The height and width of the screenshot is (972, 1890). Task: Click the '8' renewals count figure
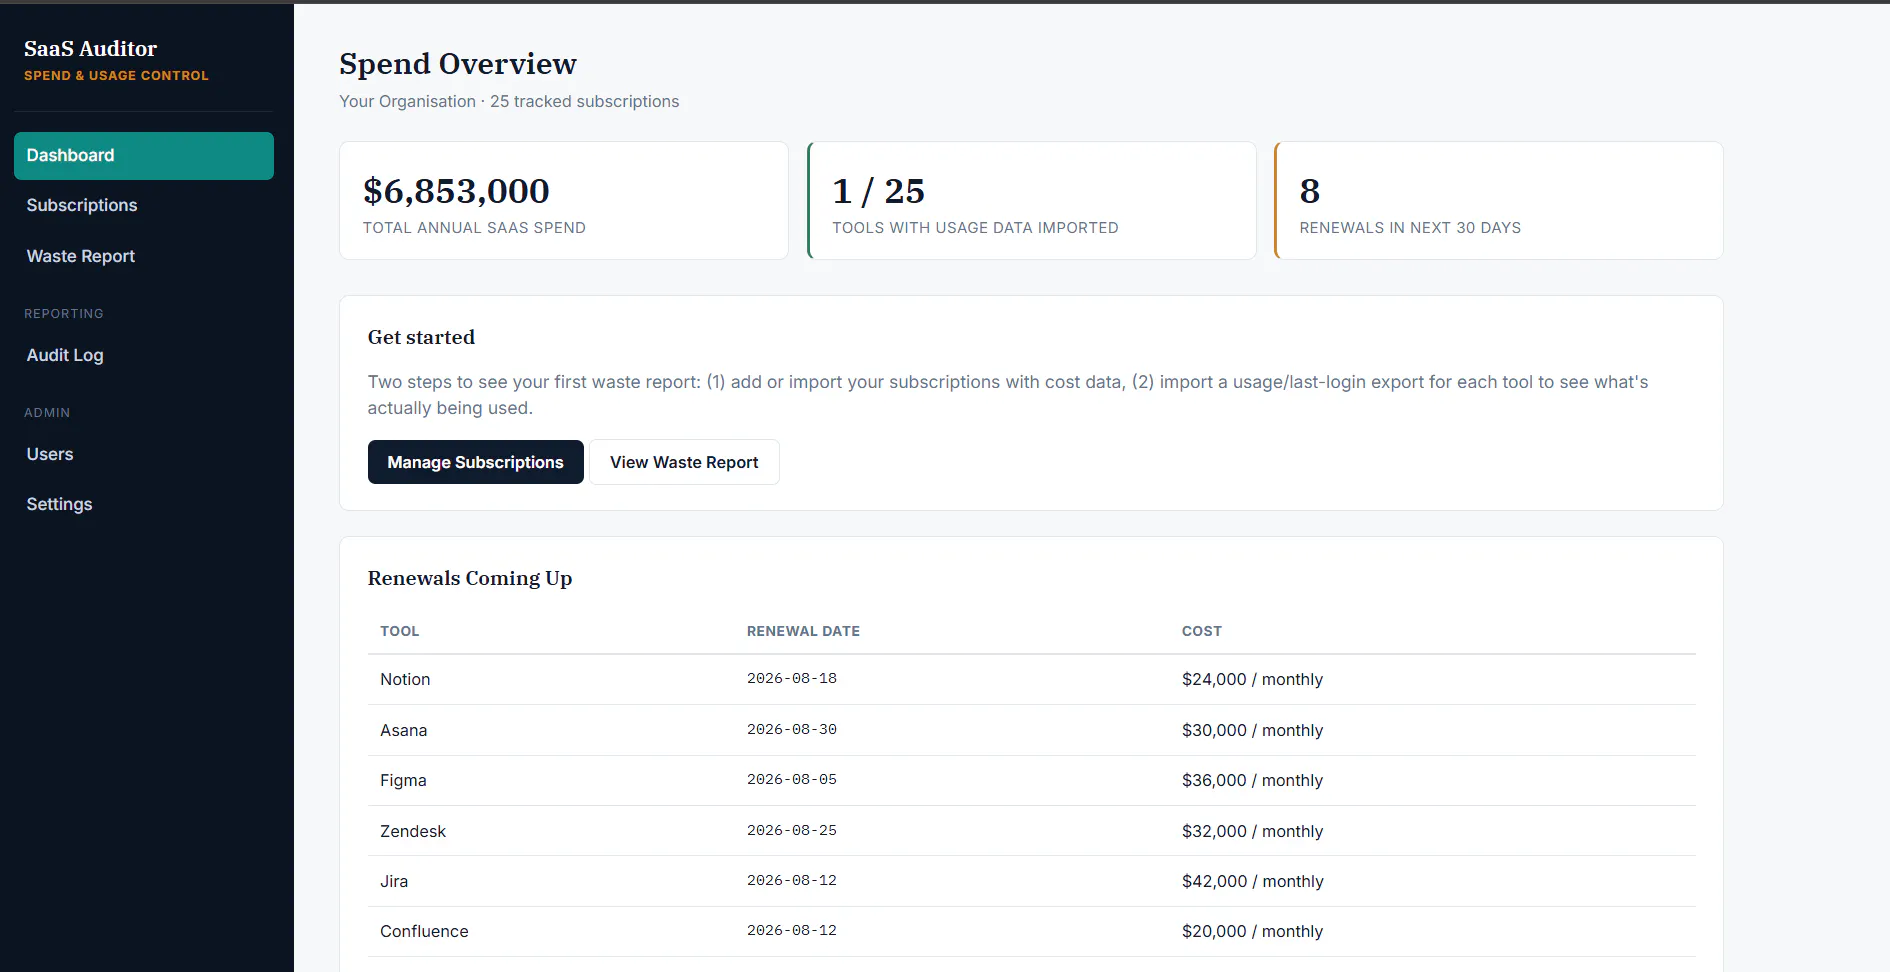click(x=1310, y=191)
